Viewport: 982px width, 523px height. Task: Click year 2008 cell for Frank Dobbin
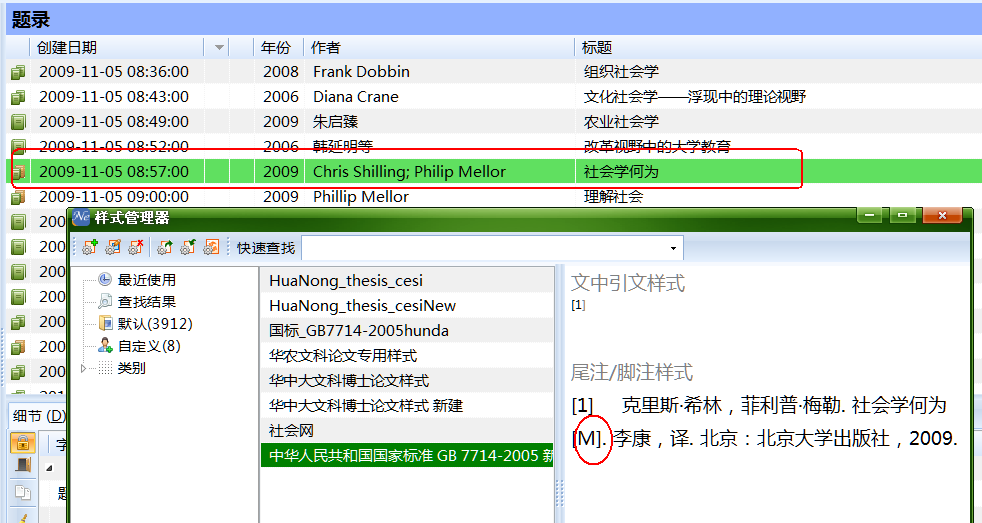(281, 72)
